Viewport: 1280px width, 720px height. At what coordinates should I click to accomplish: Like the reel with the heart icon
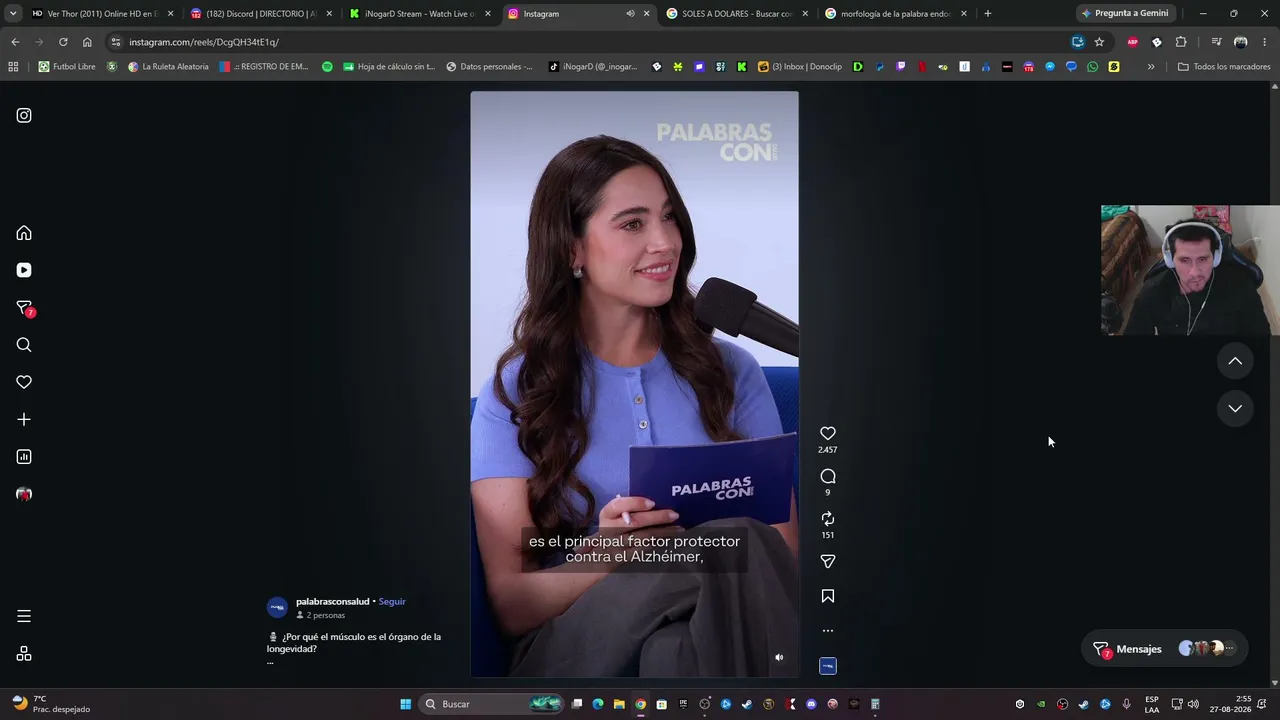(828, 434)
